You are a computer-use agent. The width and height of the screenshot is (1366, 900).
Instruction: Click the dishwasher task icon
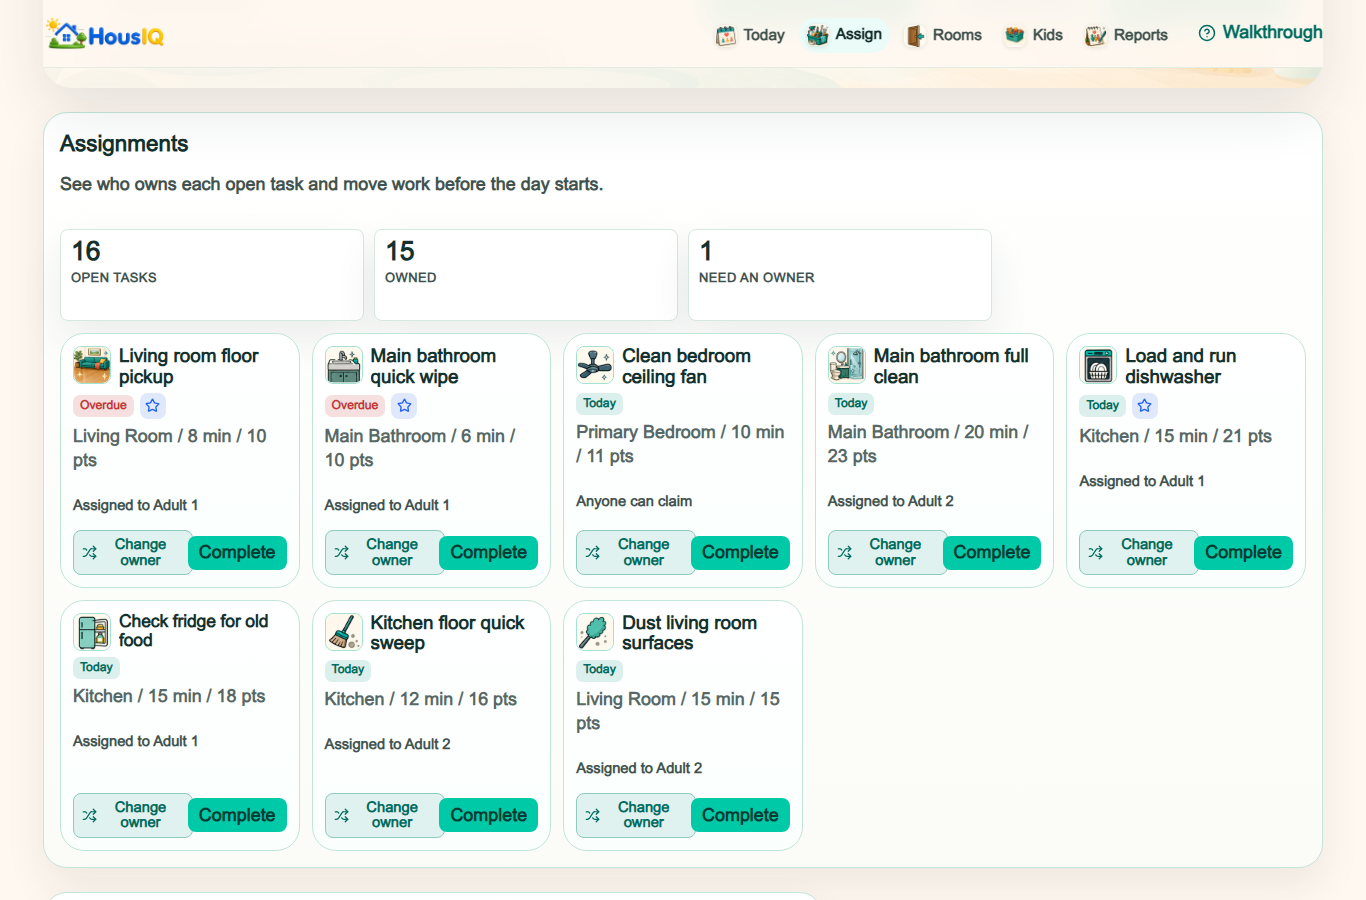pos(1098,366)
